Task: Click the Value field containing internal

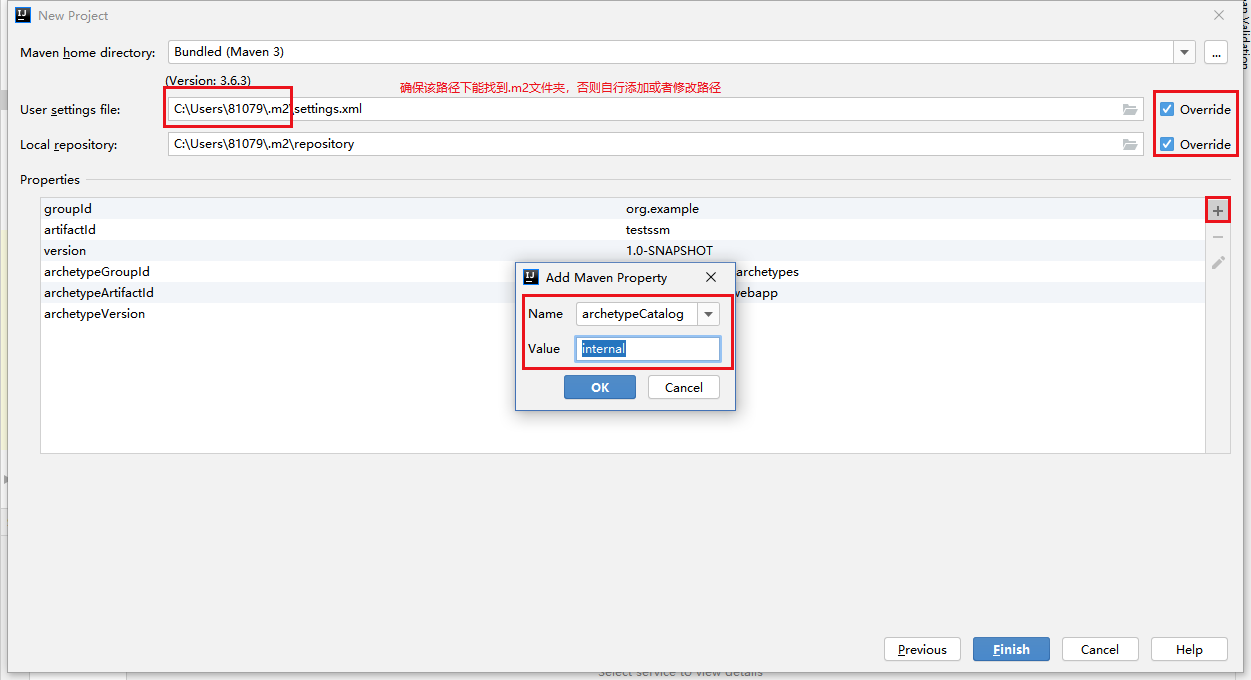Action: 648,349
